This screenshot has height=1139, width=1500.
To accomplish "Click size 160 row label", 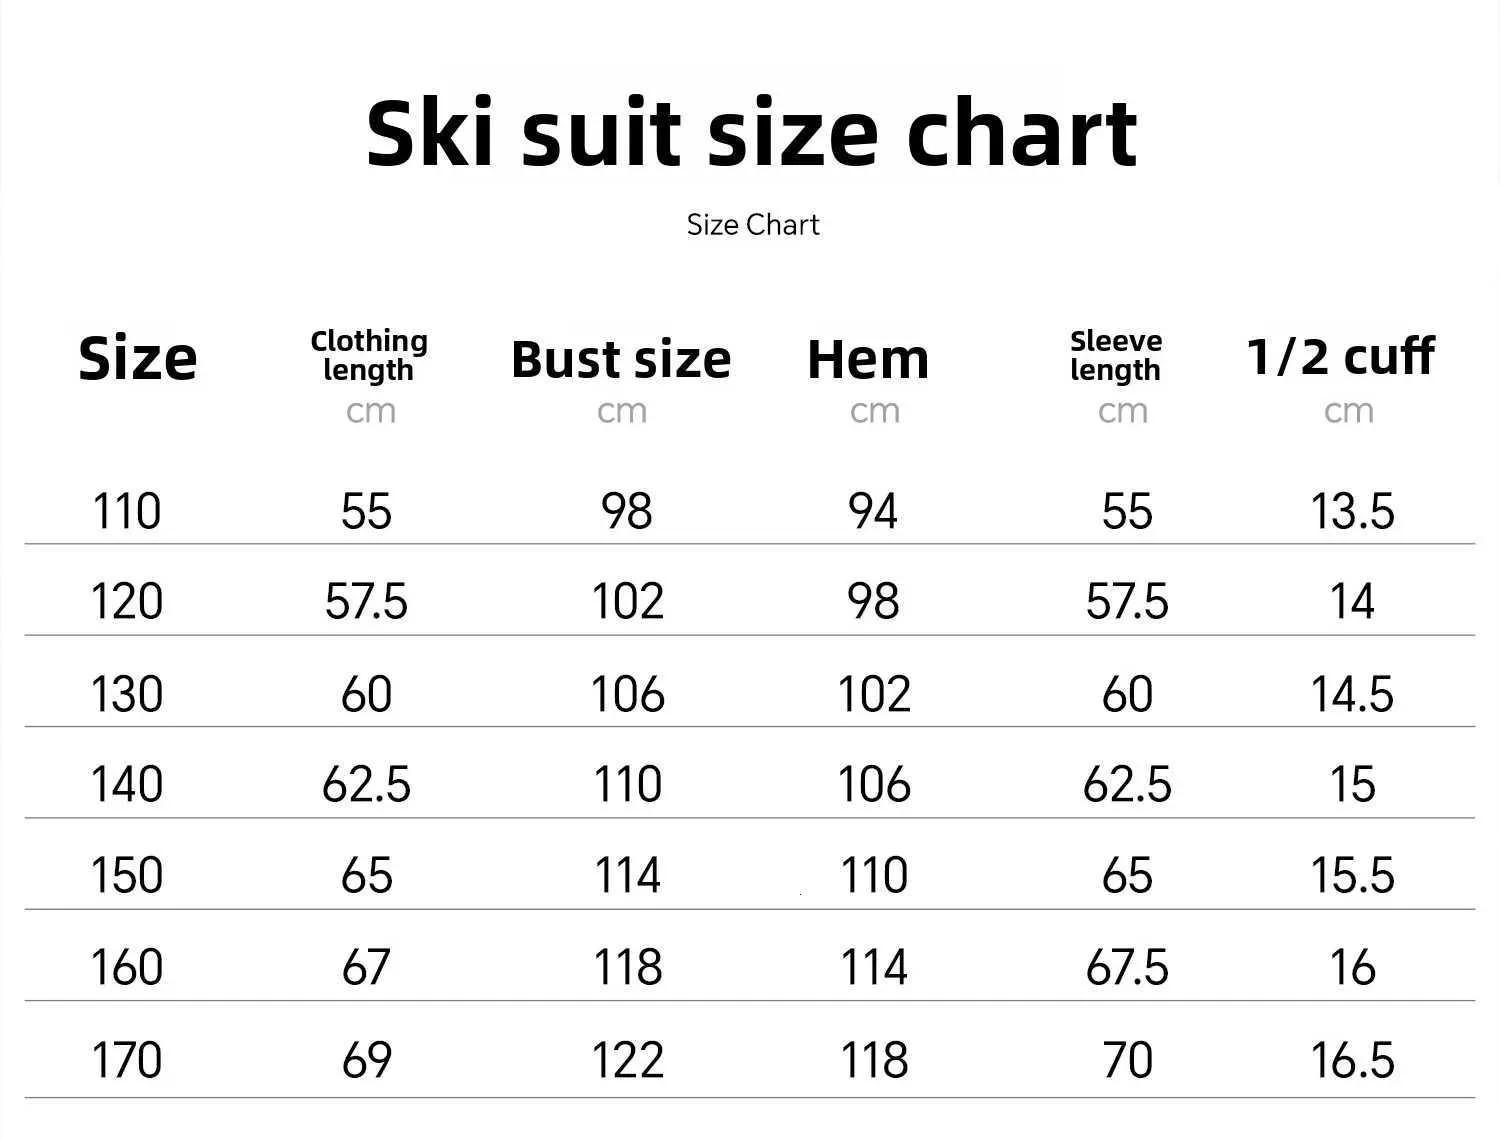I will click(x=126, y=967).
